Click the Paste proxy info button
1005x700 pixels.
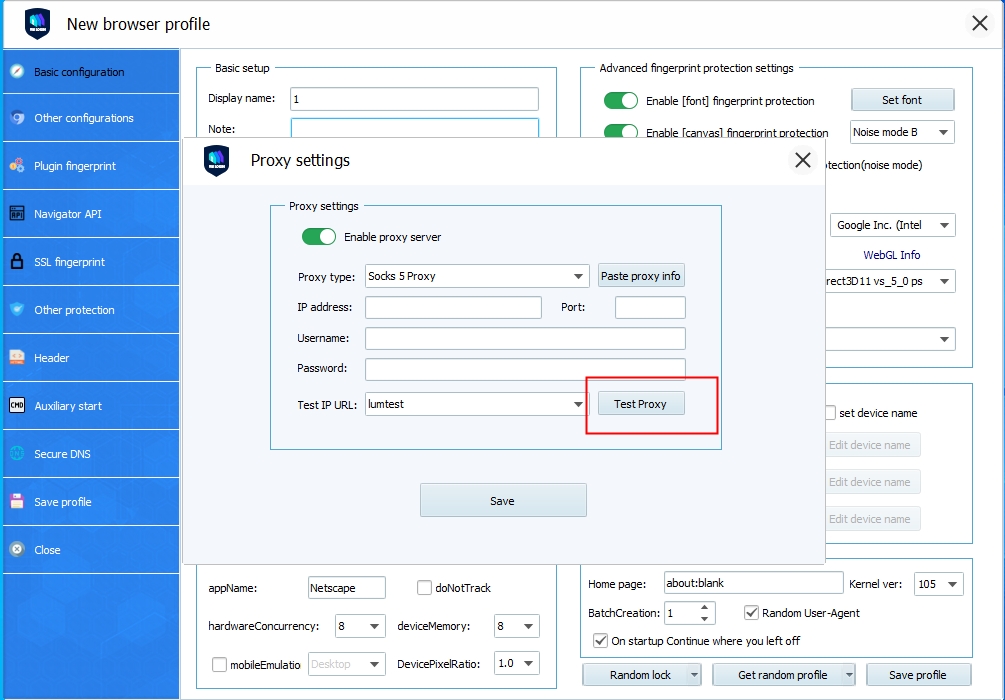641,276
